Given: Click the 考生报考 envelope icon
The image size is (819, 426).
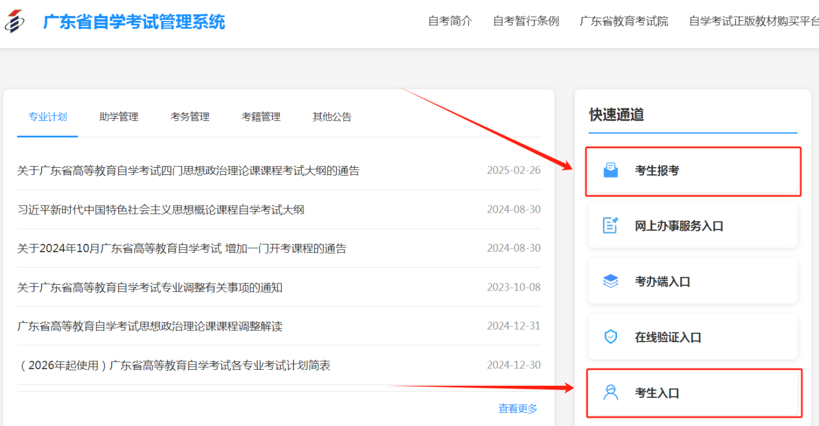Looking at the screenshot, I should pos(610,171).
